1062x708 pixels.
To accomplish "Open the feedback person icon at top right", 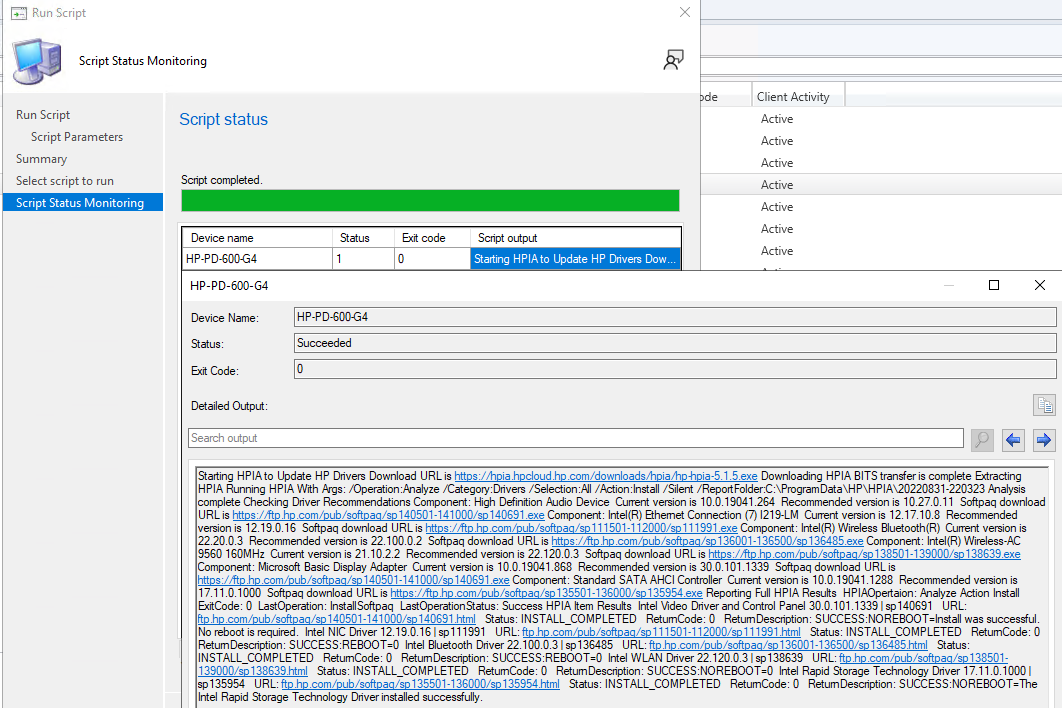I will pyautogui.click(x=673, y=60).
